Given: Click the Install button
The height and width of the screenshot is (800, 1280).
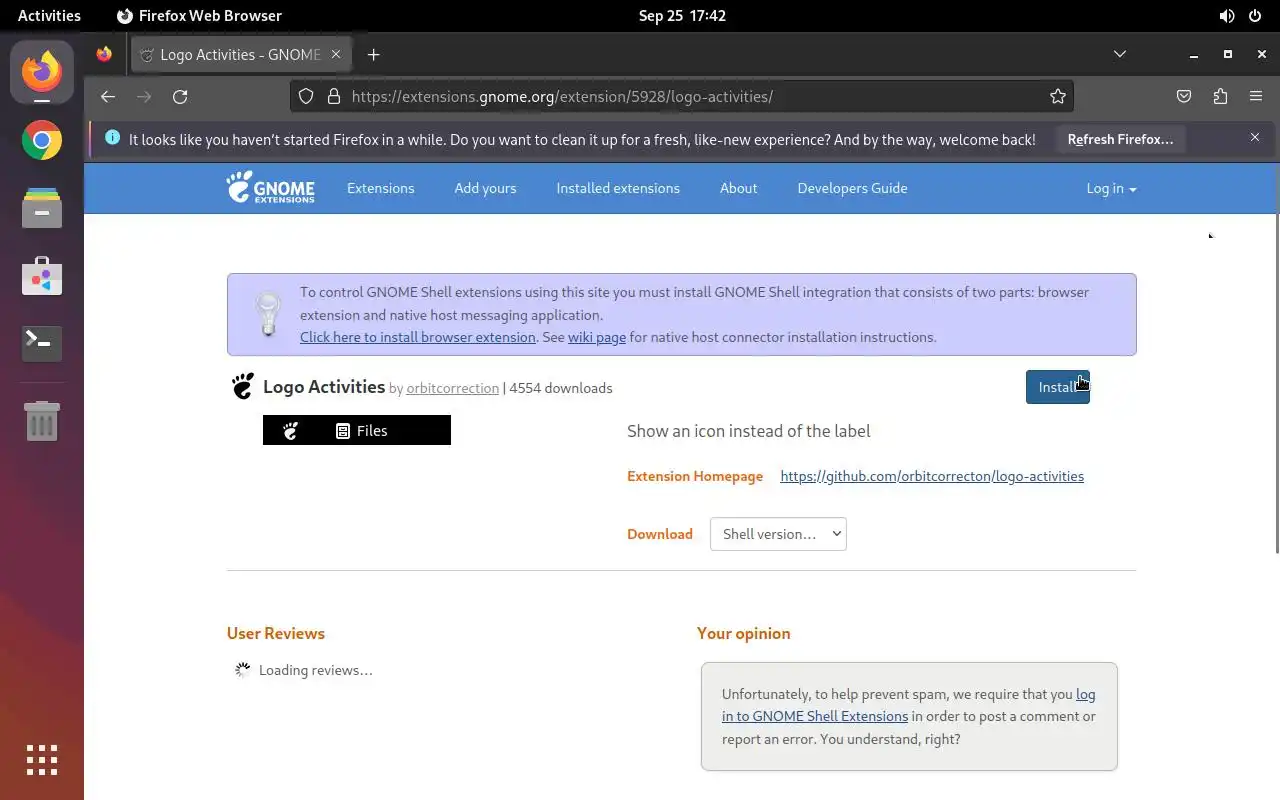Looking at the screenshot, I should (x=1057, y=387).
